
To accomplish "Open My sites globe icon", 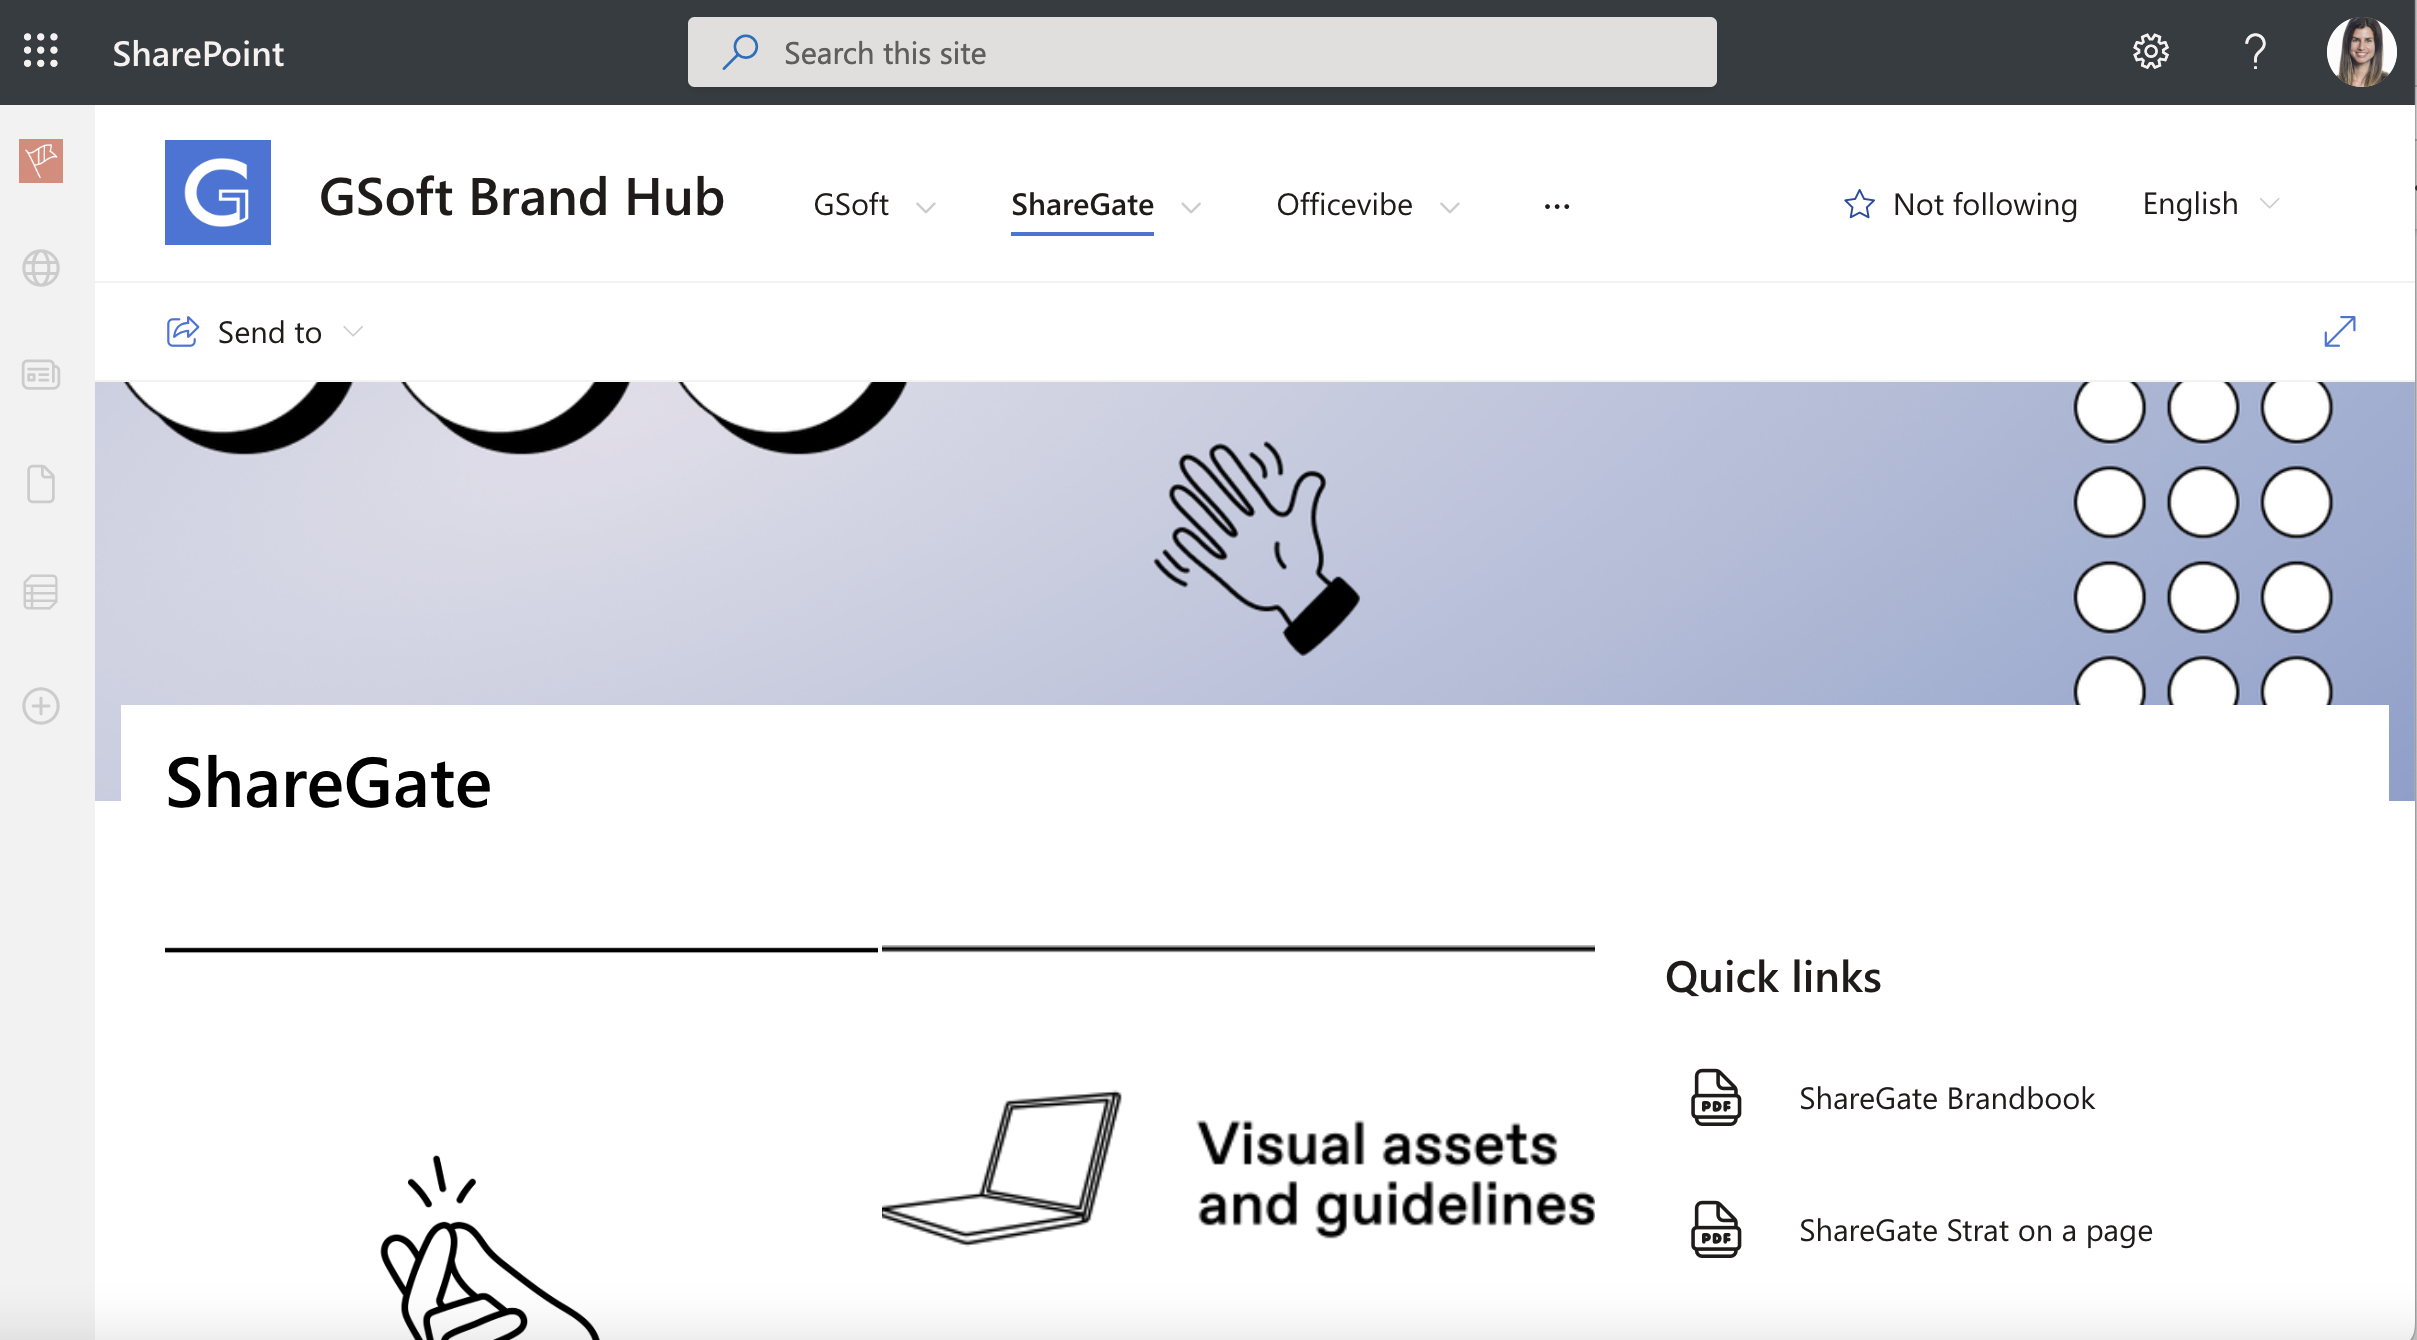I will (41, 268).
